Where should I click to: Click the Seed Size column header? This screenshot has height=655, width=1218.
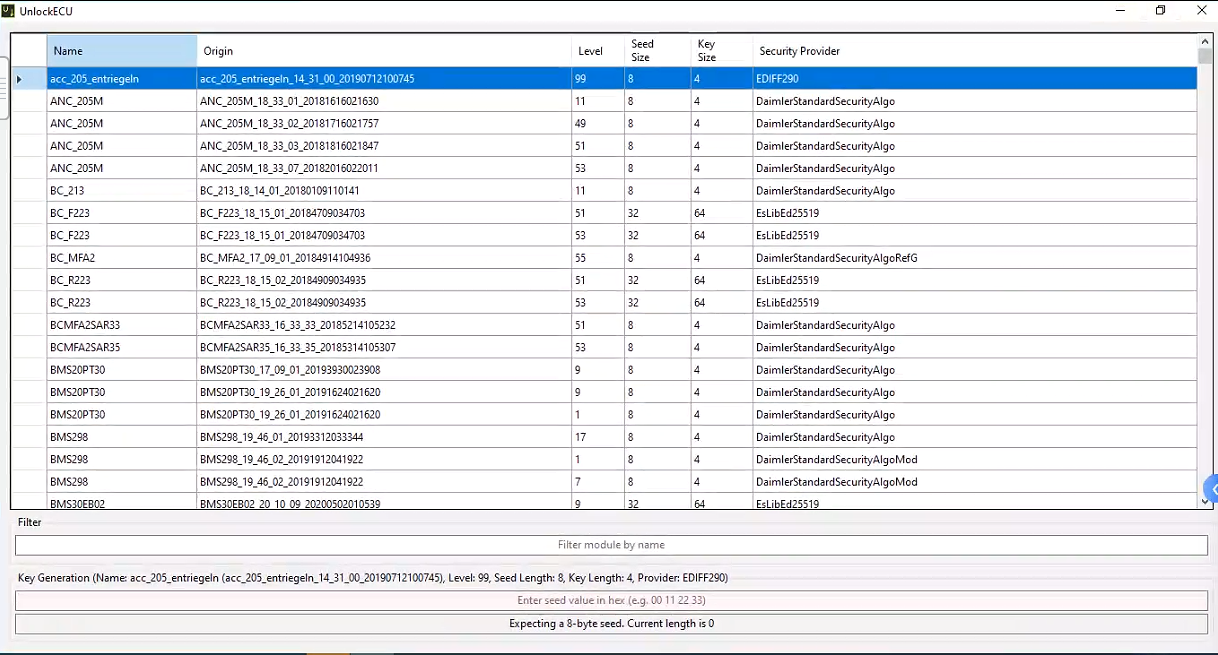pyautogui.click(x=656, y=51)
